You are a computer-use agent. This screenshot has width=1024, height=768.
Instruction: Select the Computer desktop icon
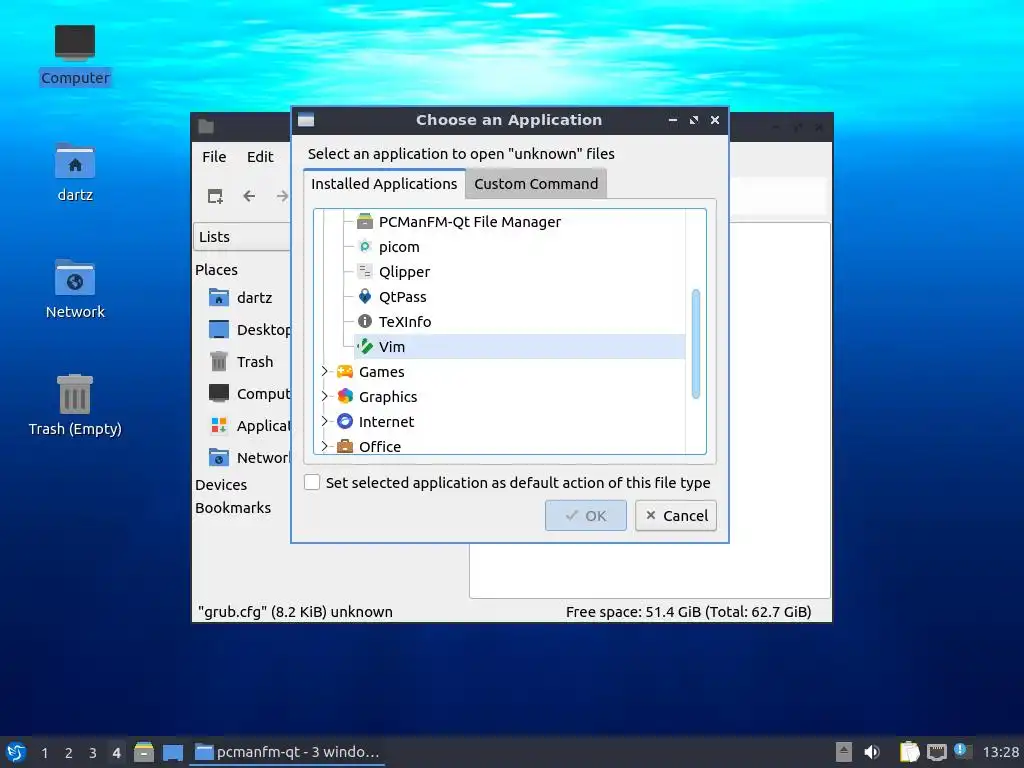[x=75, y=55]
